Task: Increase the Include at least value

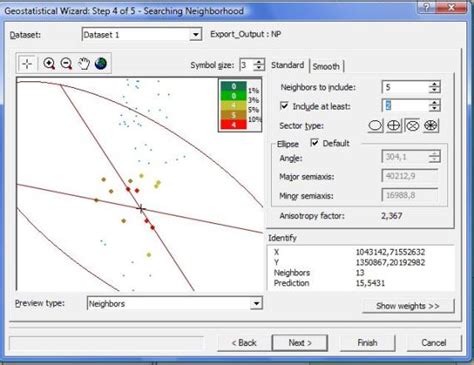Action: coord(434,103)
